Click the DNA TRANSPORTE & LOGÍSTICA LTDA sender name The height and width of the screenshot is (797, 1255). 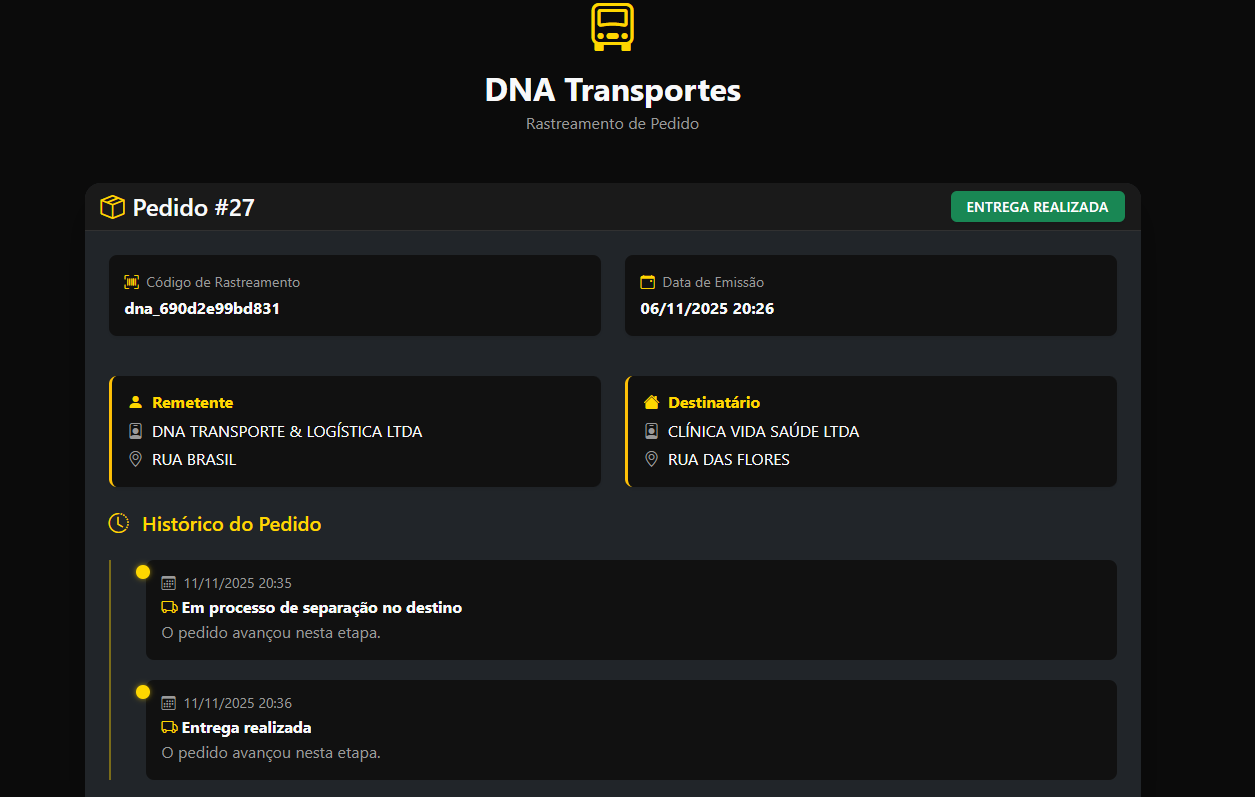287,431
